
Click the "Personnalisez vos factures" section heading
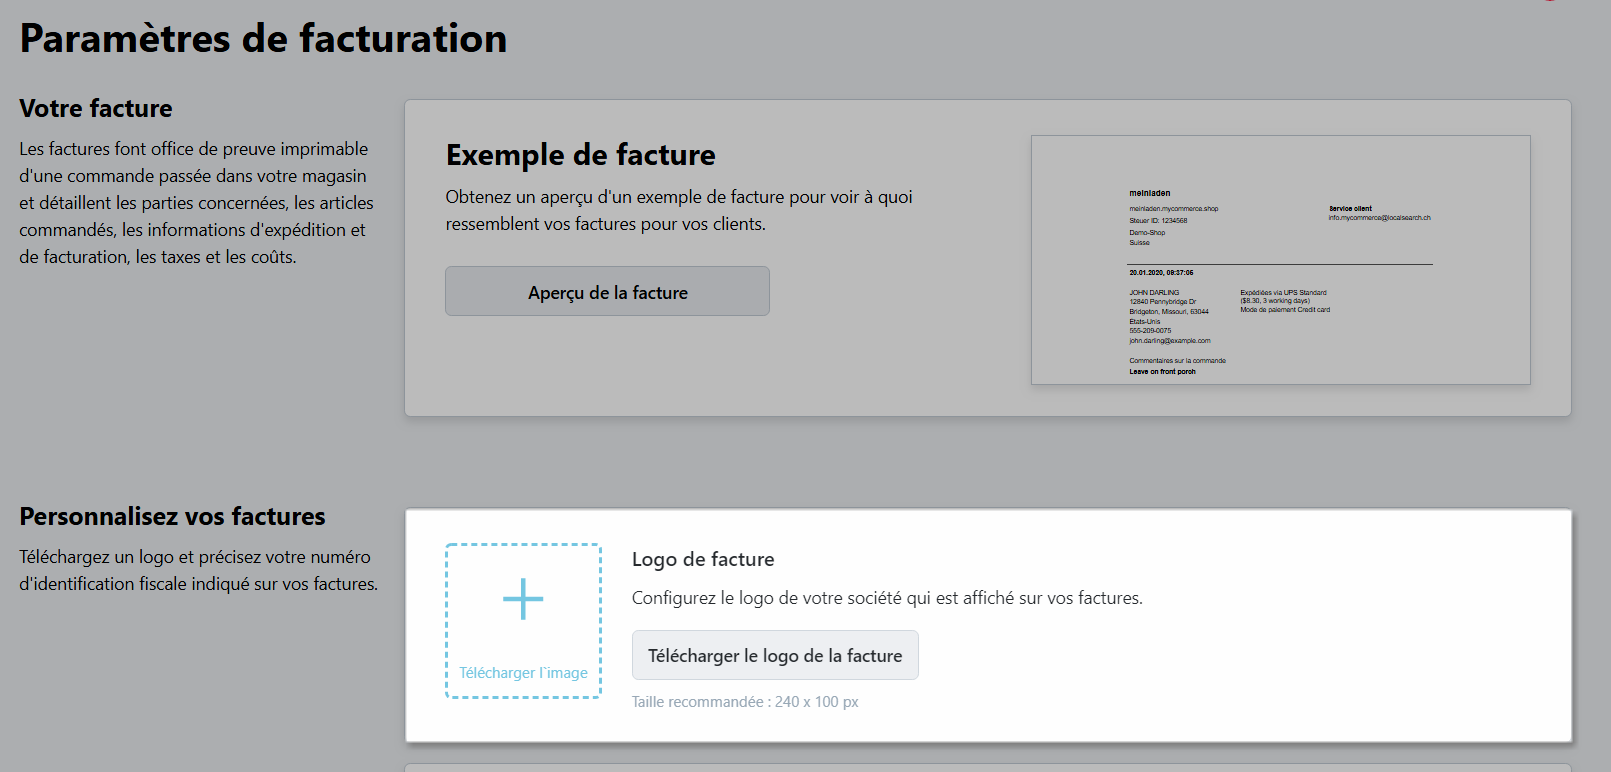tap(172, 516)
